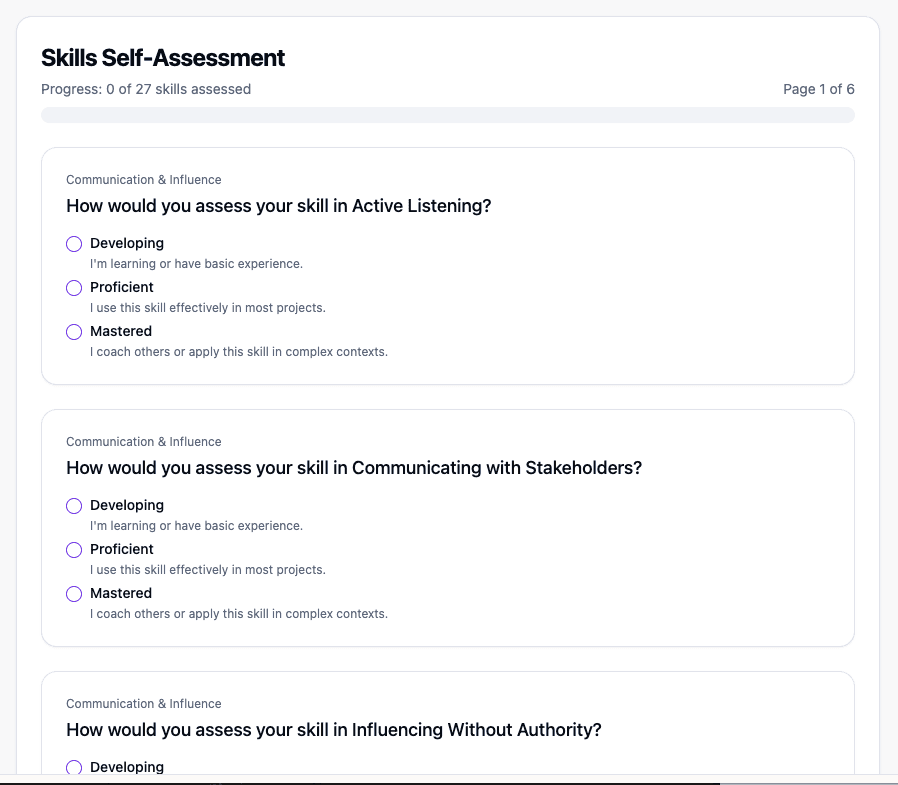The image size is (898, 785).
Task: Click the assessment progress bar
Action: click(x=447, y=115)
